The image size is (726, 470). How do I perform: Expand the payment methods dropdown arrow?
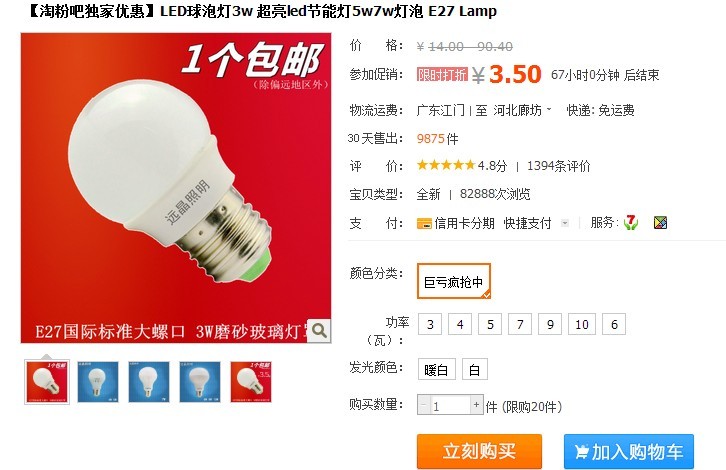(565, 223)
